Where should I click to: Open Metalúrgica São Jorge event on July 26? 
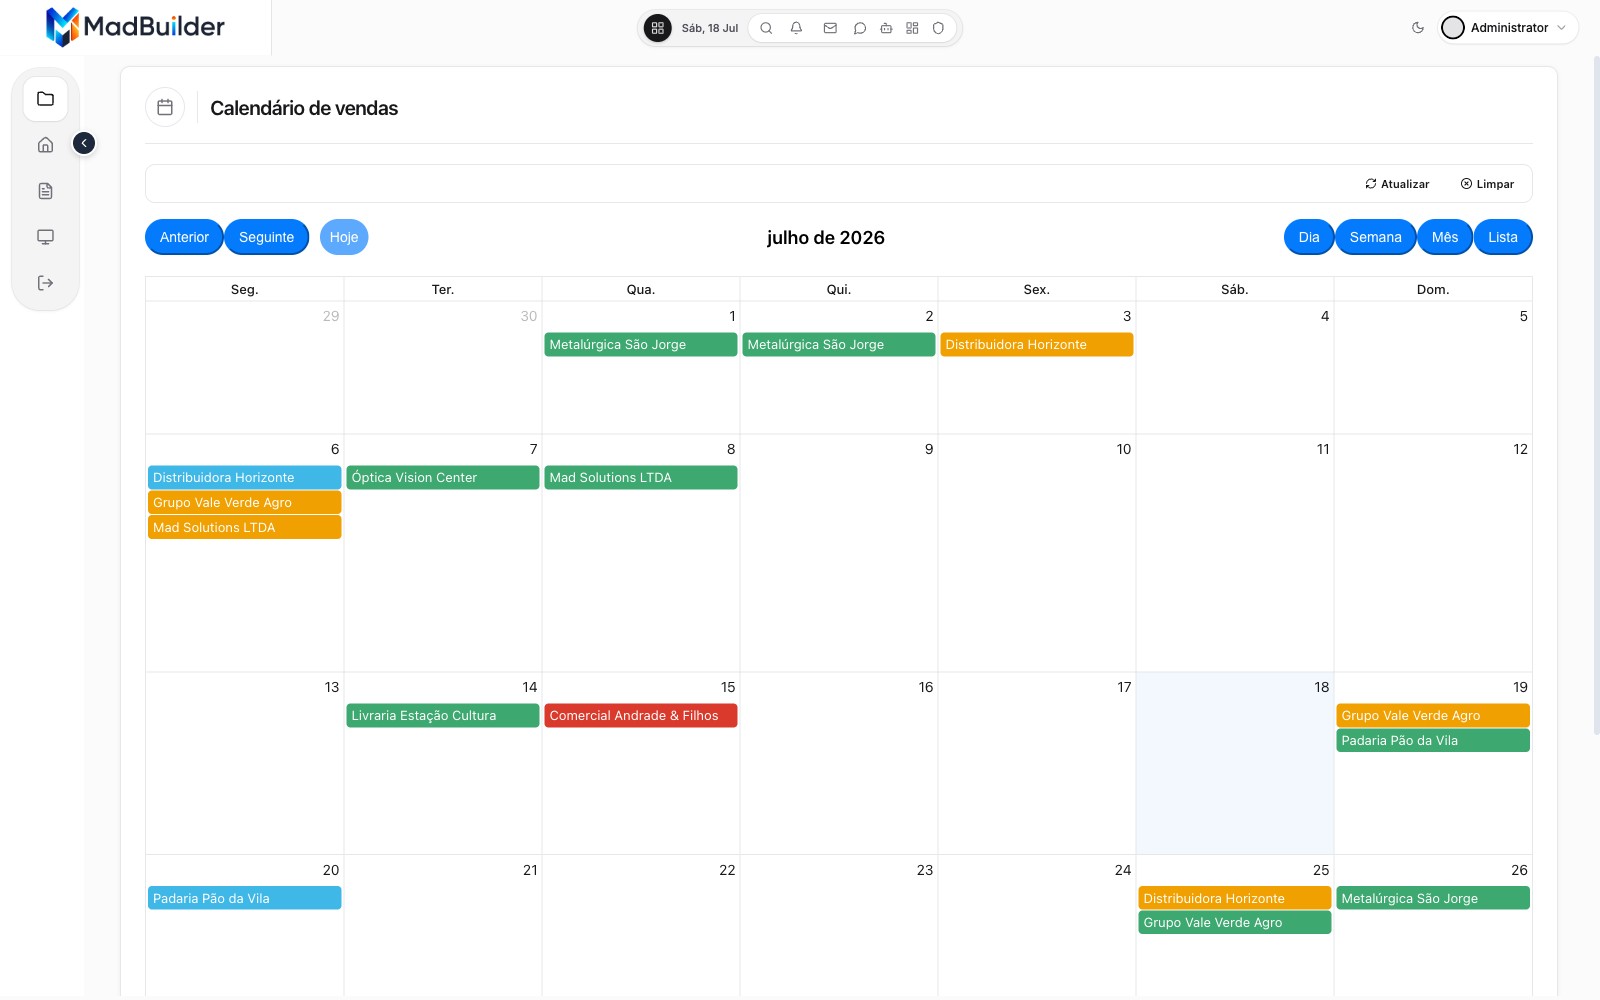point(1432,898)
